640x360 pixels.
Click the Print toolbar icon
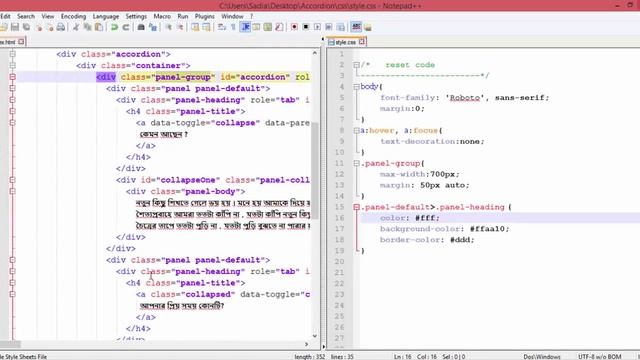click(x=61, y=27)
